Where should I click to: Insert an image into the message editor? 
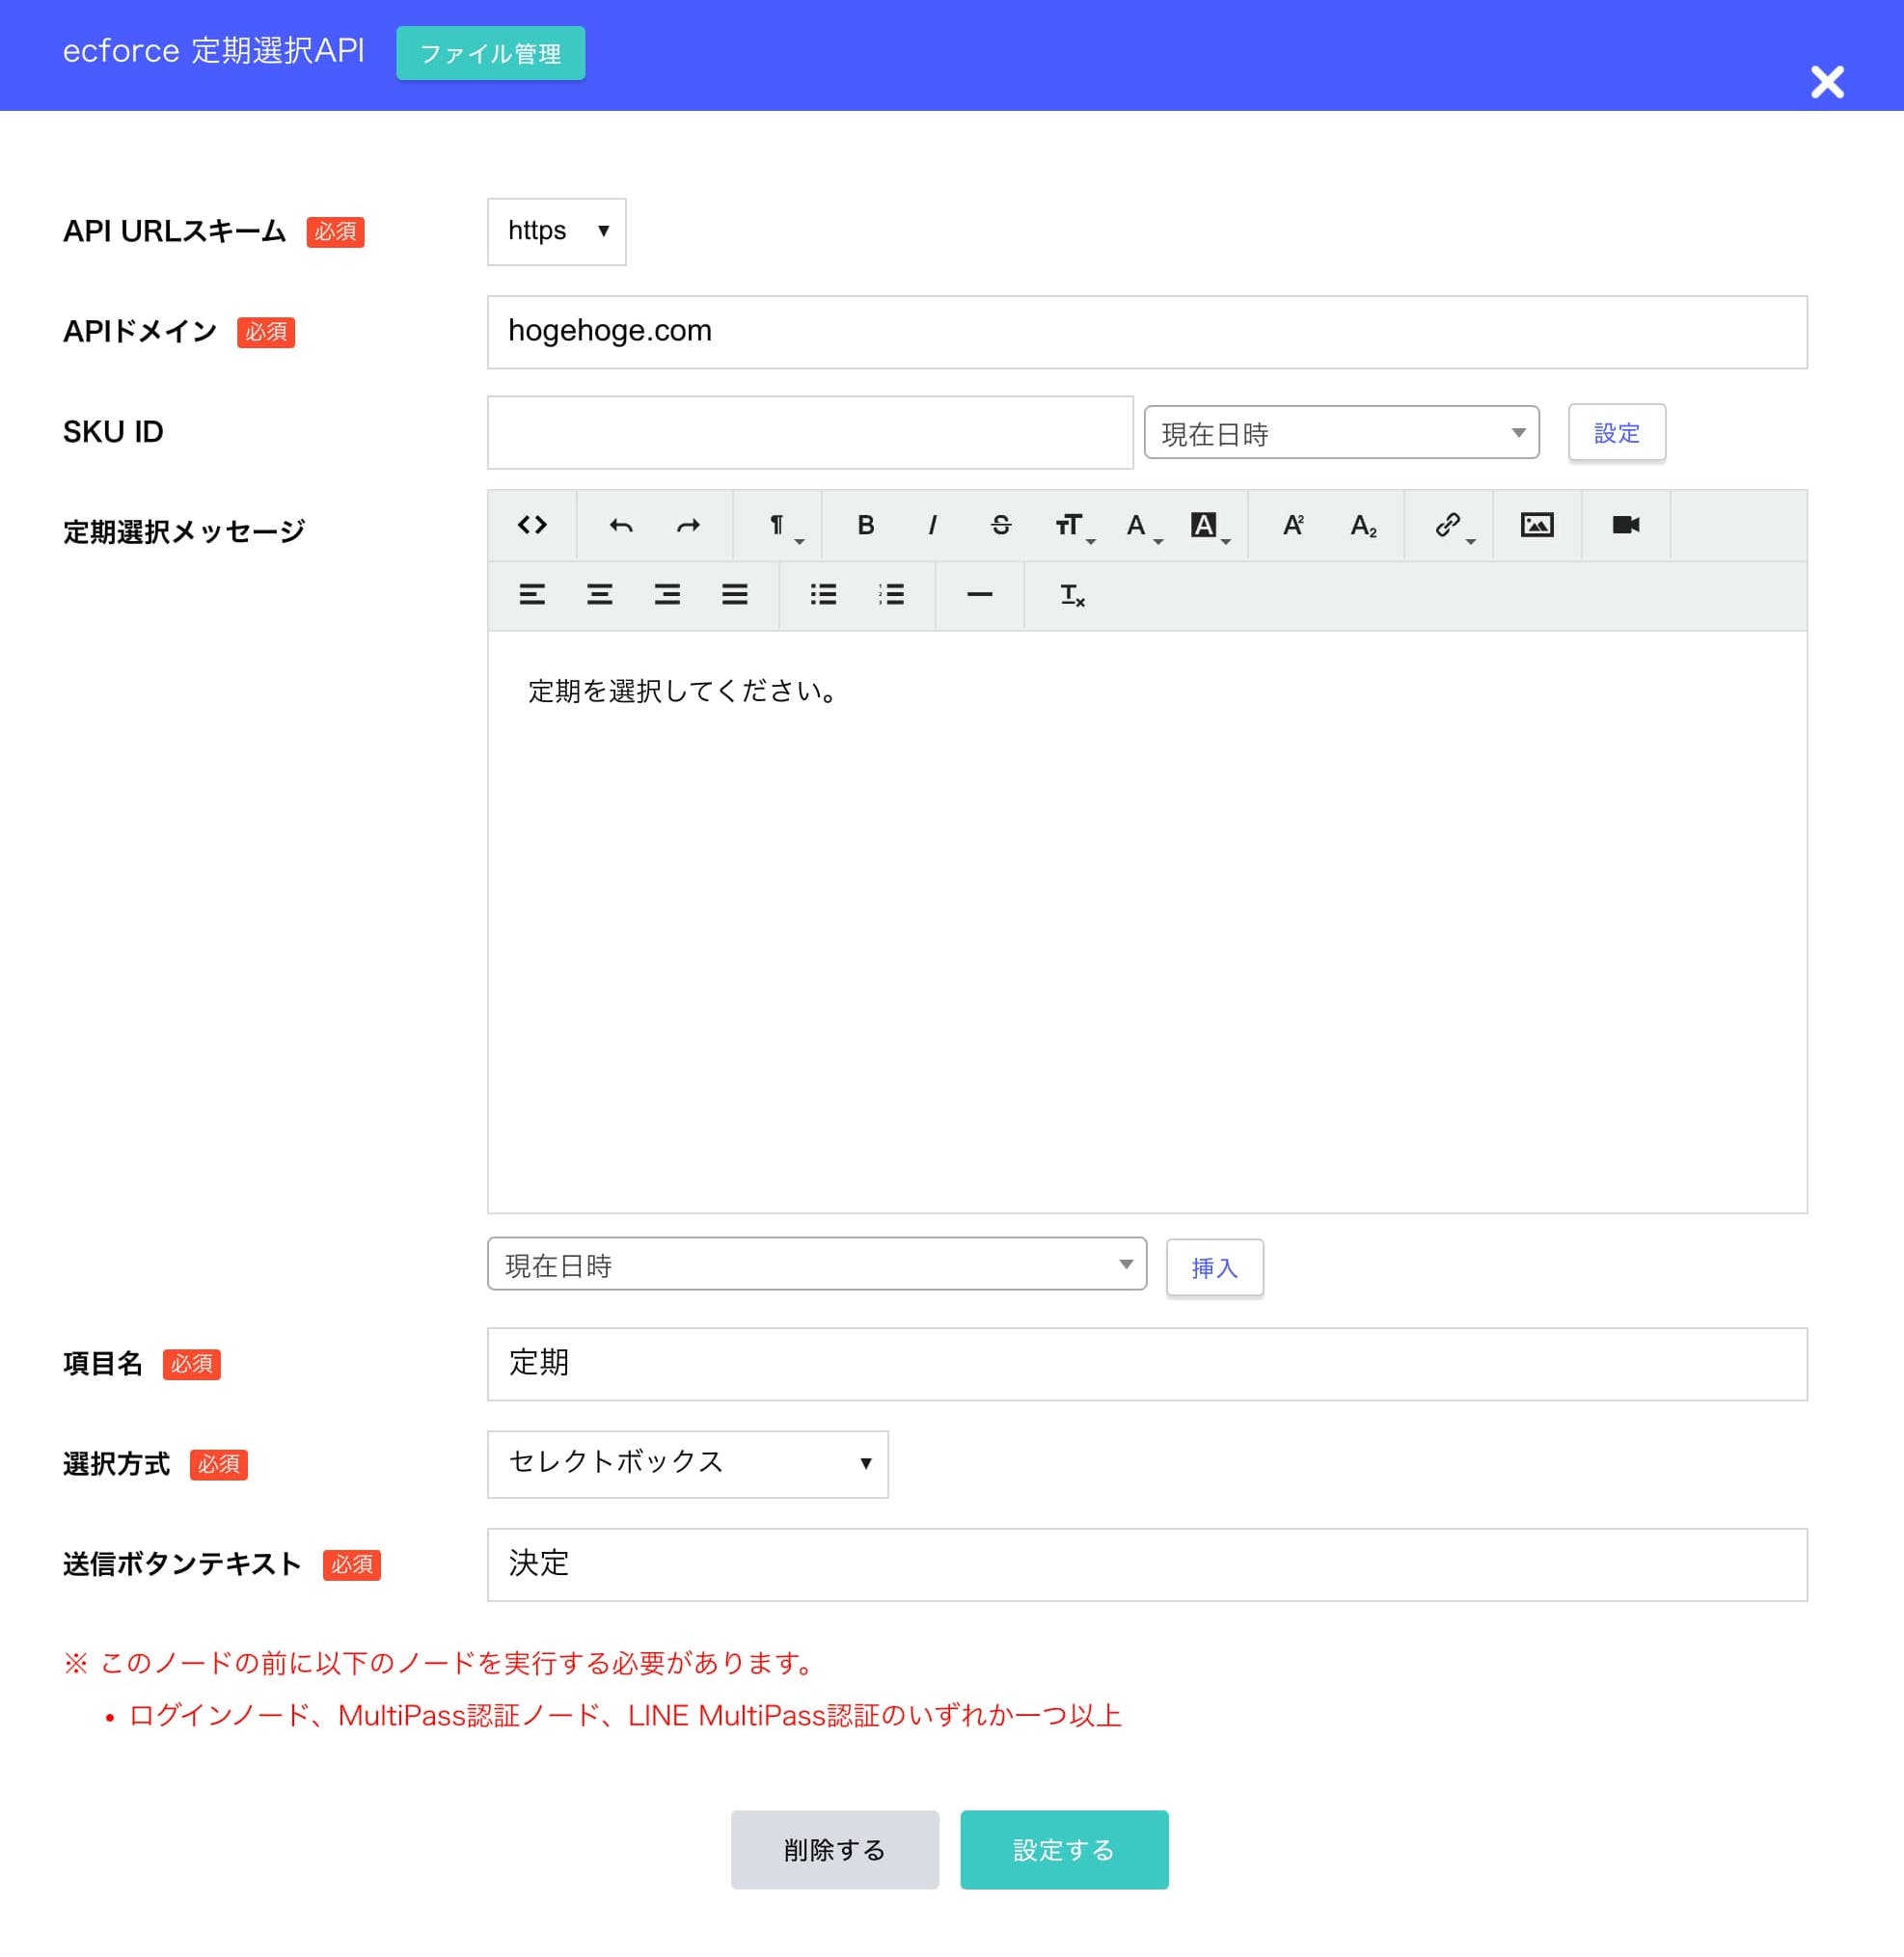[1538, 525]
